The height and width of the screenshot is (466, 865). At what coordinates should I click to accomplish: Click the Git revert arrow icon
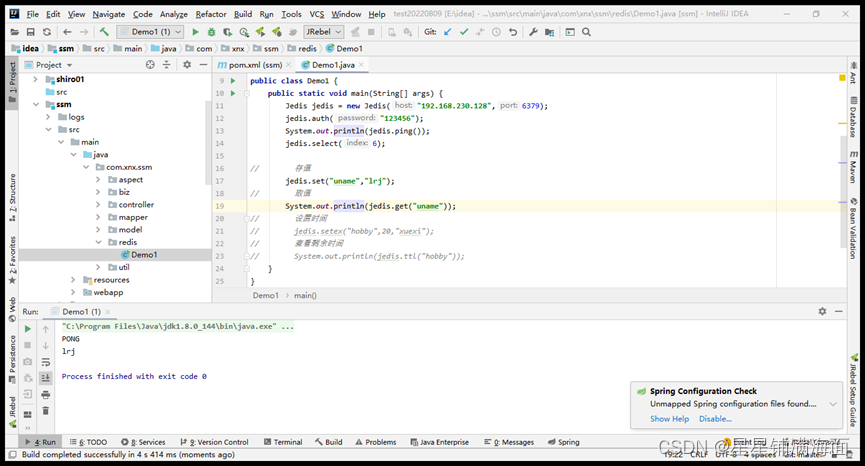(513, 32)
